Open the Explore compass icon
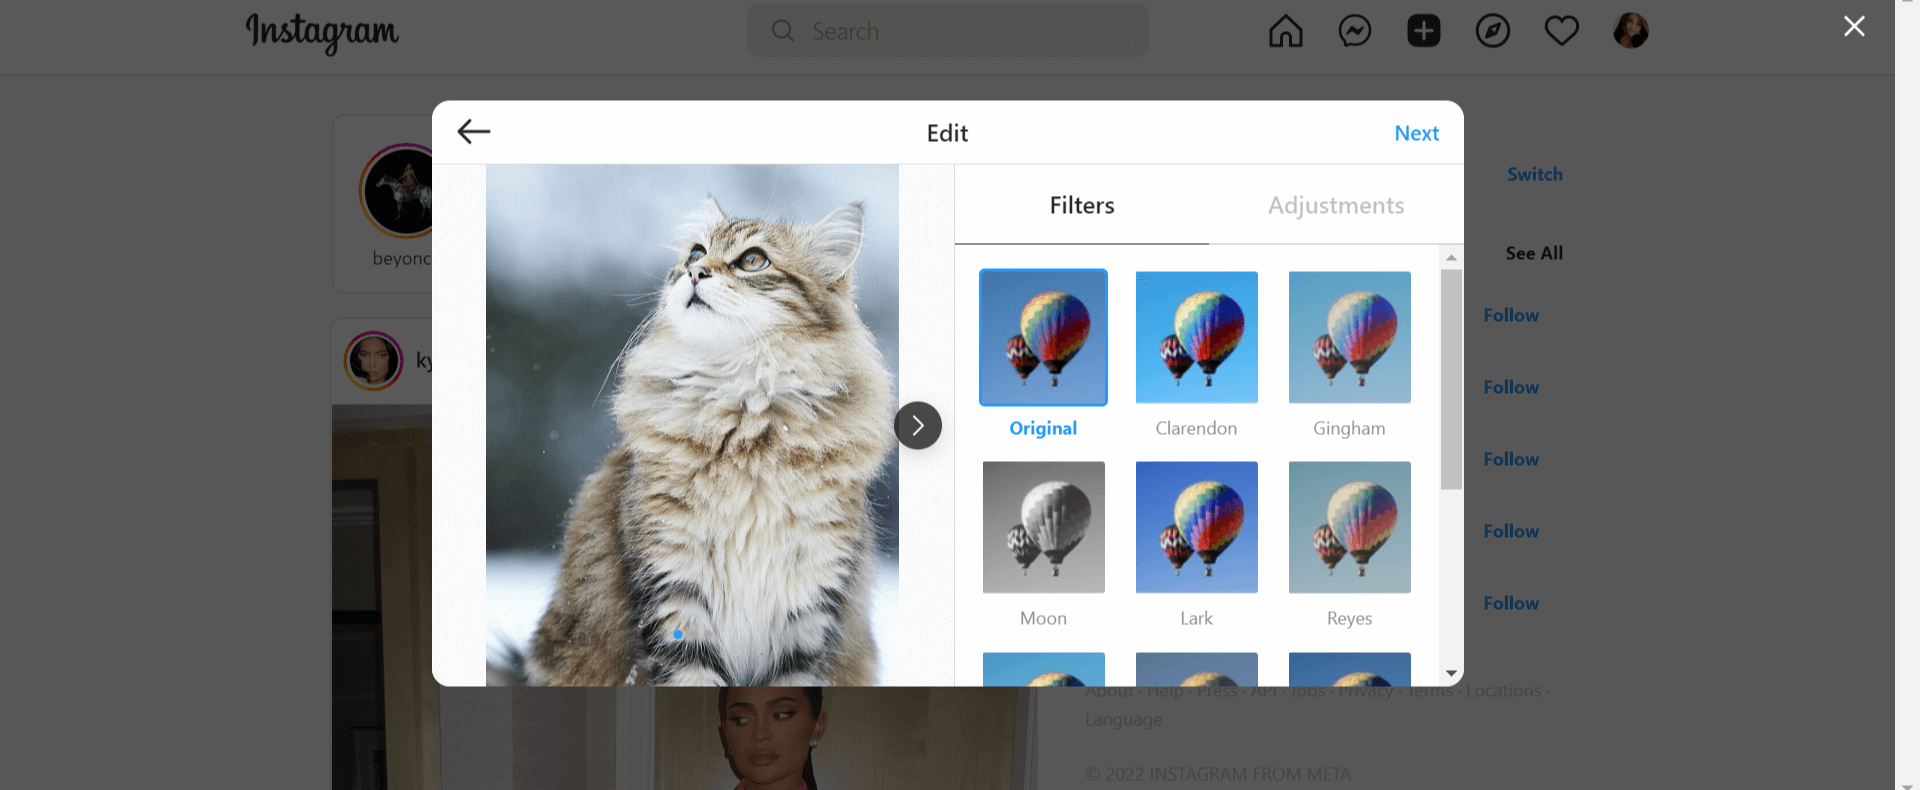This screenshot has height=790, width=1920. [x=1492, y=31]
